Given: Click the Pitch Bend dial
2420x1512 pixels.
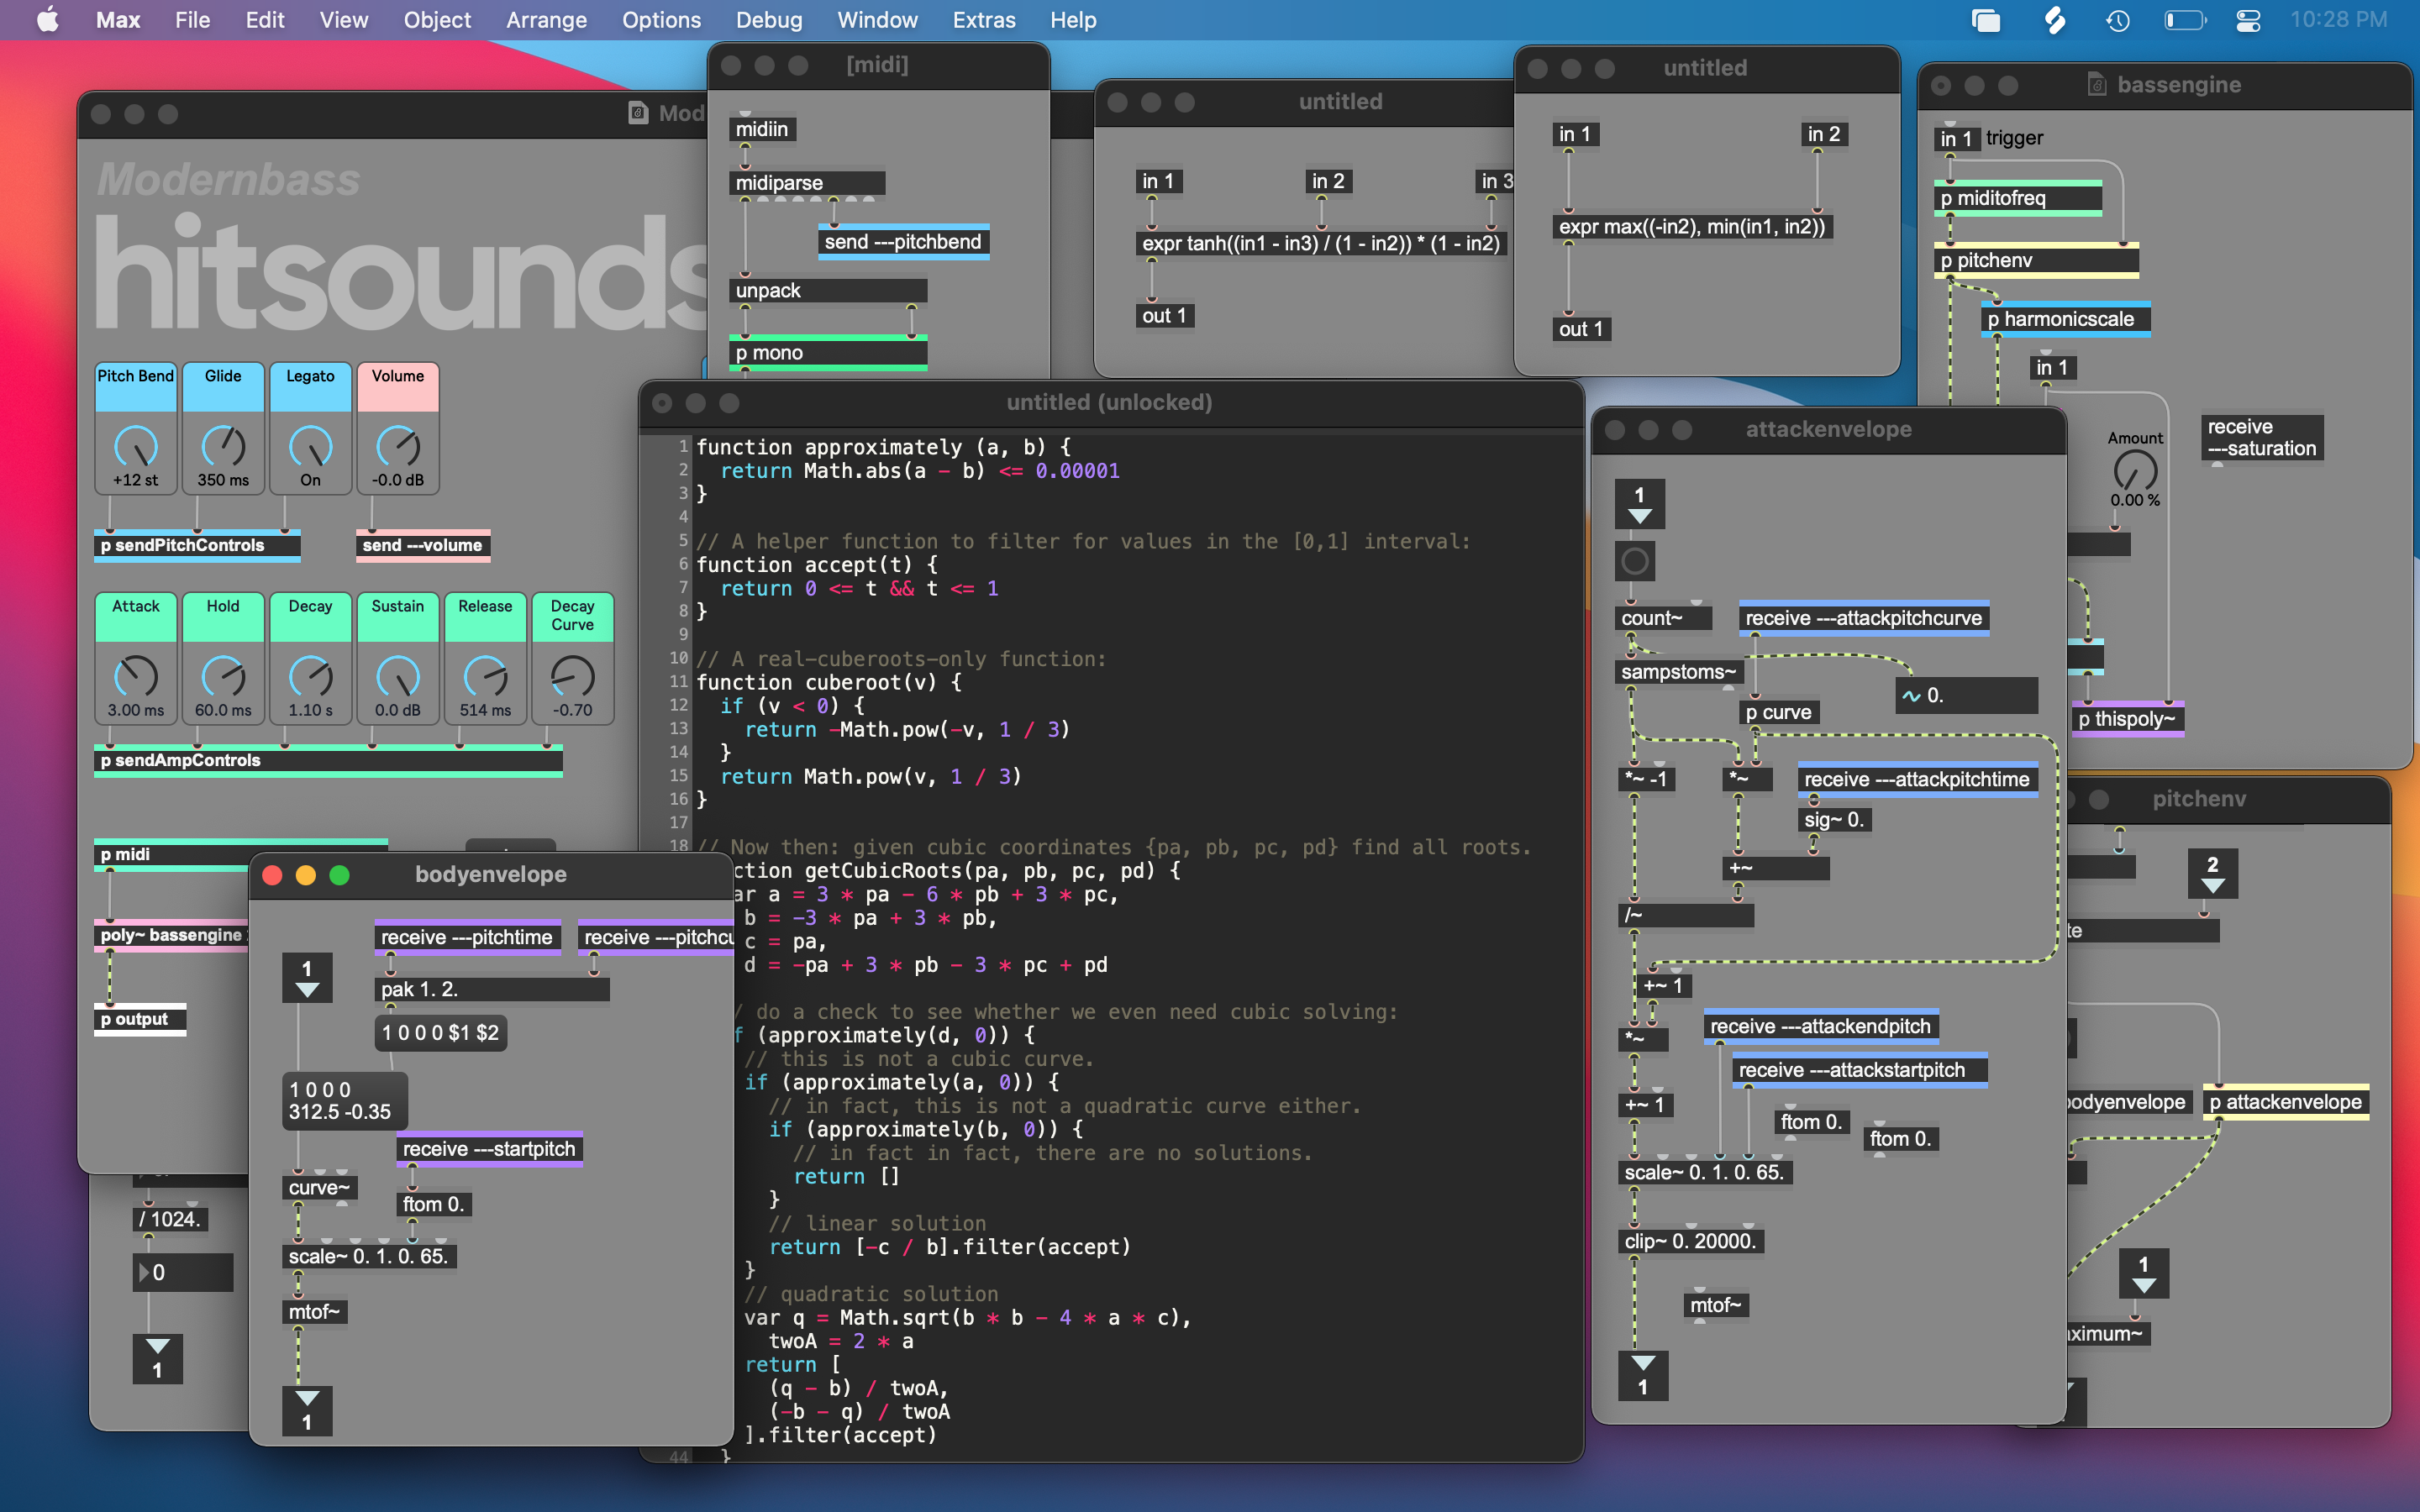Looking at the screenshot, I should (135, 447).
